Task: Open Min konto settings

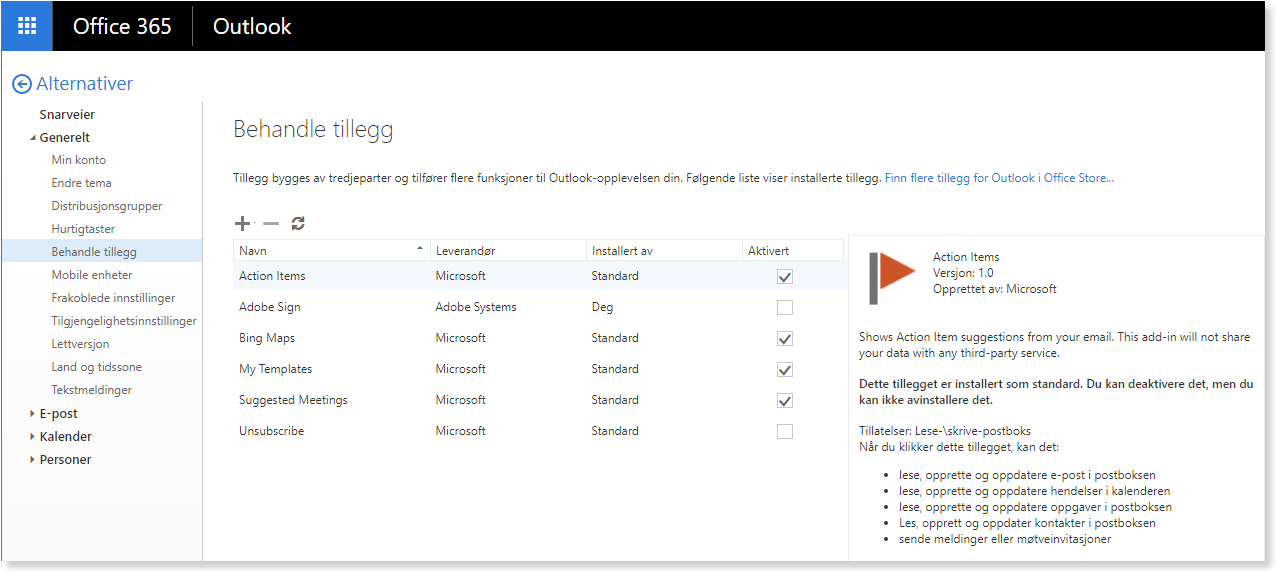Action: [79, 160]
